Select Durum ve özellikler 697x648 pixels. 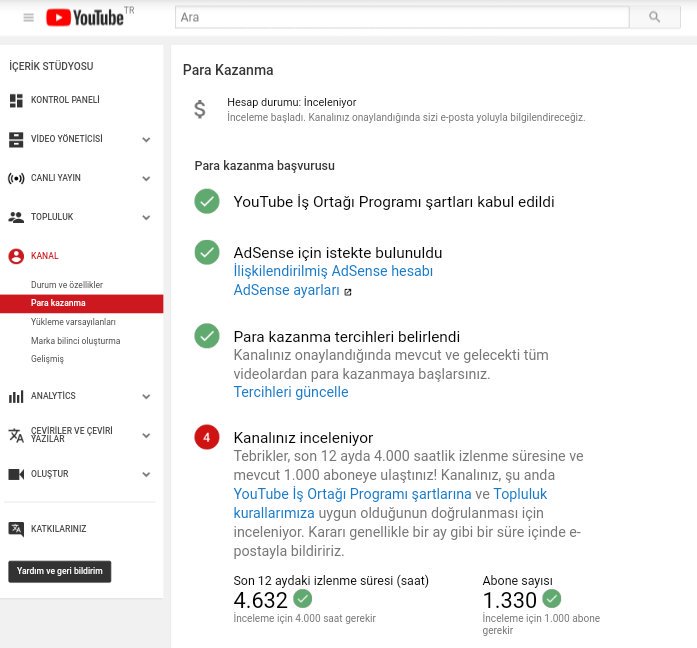pyautogui.click(x=67, y=285)
